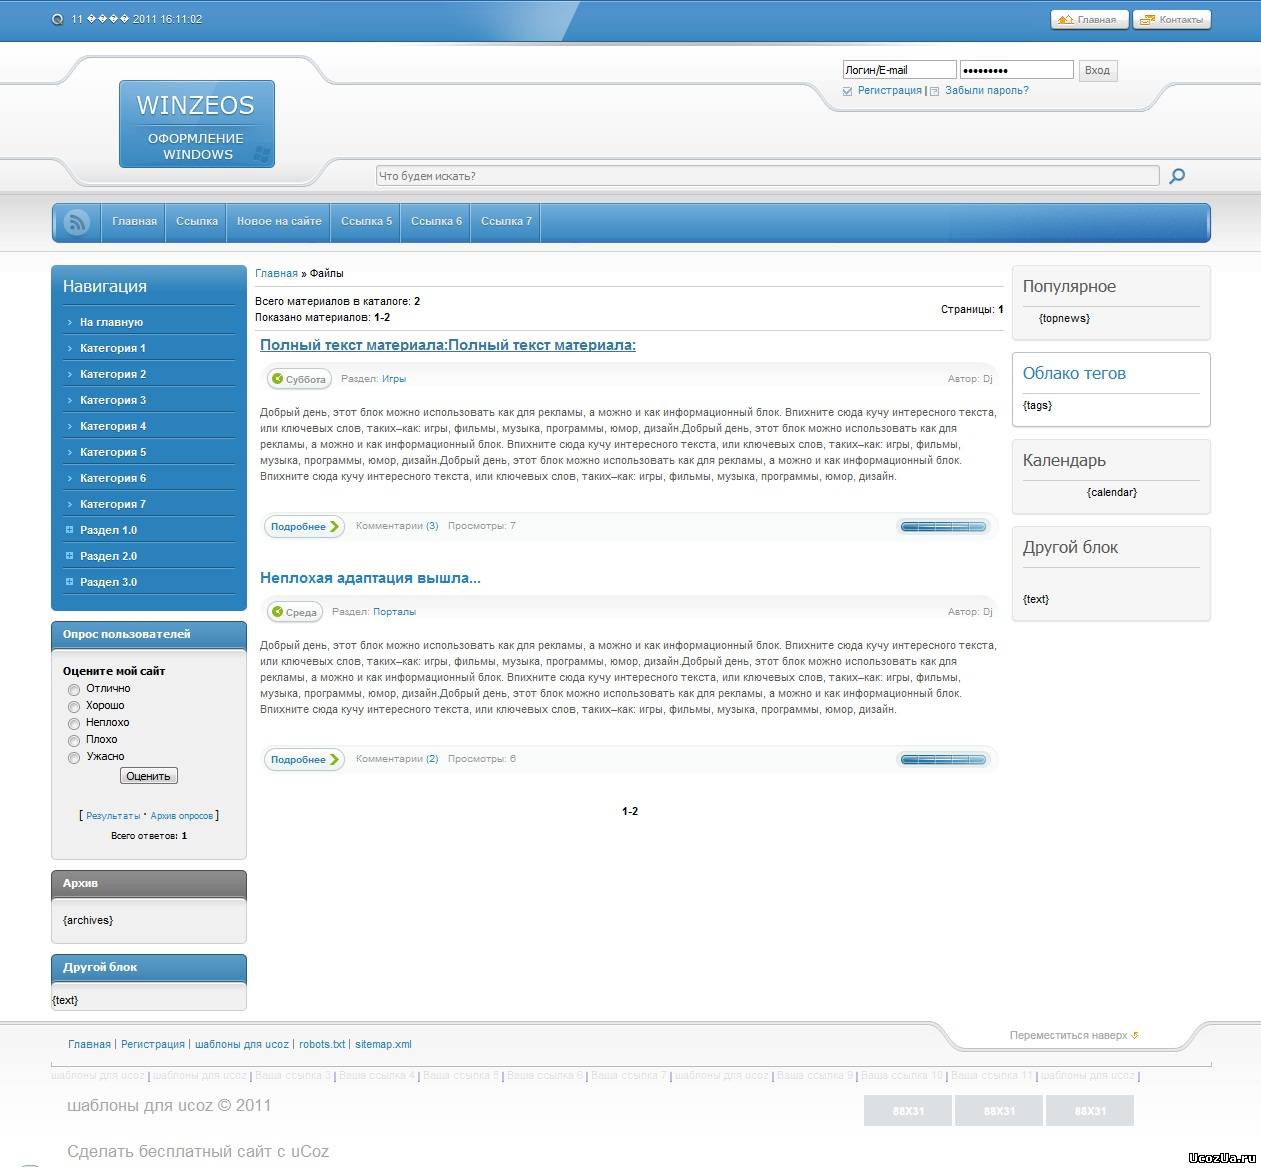Image resolution: width=1261 pixels, height=1168 pixels.
Task: Open Категория 3 in sidebar navigation
Action: pos(113,400)
